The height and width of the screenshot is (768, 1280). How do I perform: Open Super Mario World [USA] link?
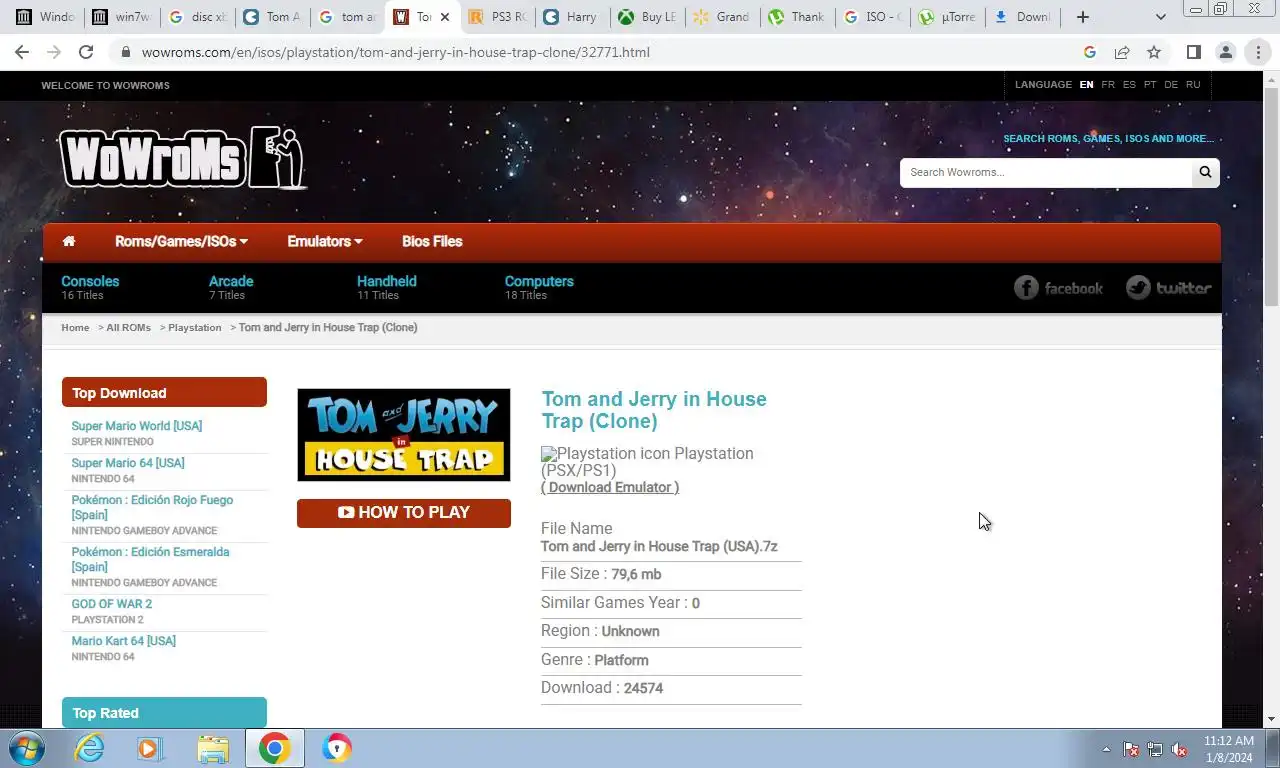(x=137, y=426)
